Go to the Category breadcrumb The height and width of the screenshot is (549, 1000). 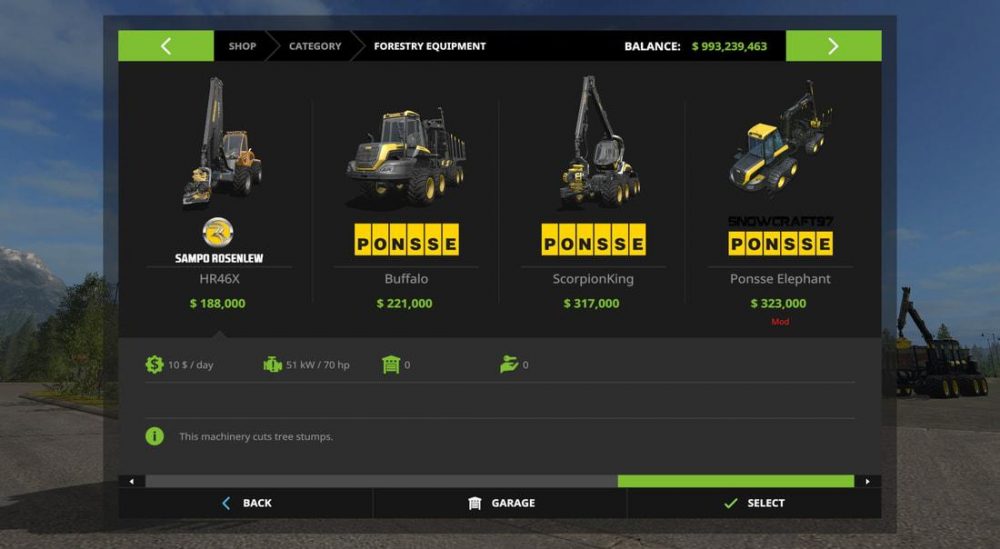315,46
